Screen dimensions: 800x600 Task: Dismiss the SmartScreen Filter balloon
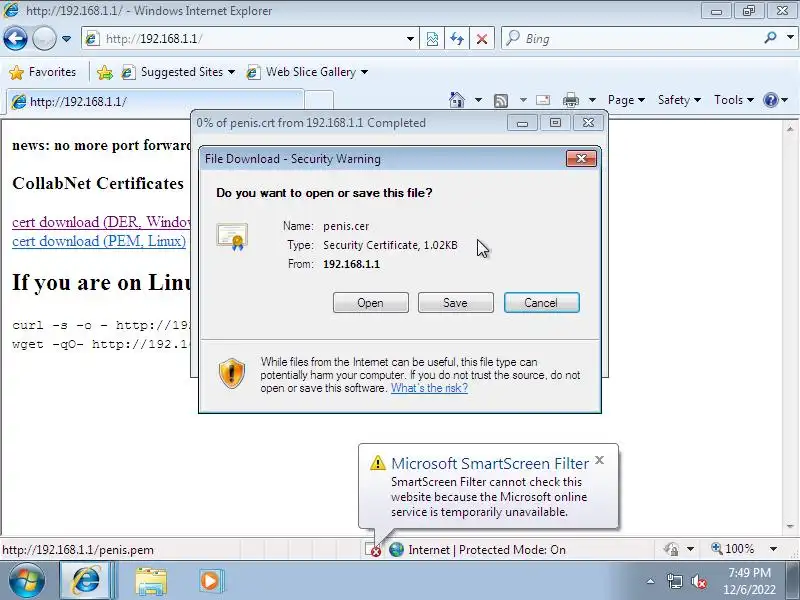[x=599, y=460]
